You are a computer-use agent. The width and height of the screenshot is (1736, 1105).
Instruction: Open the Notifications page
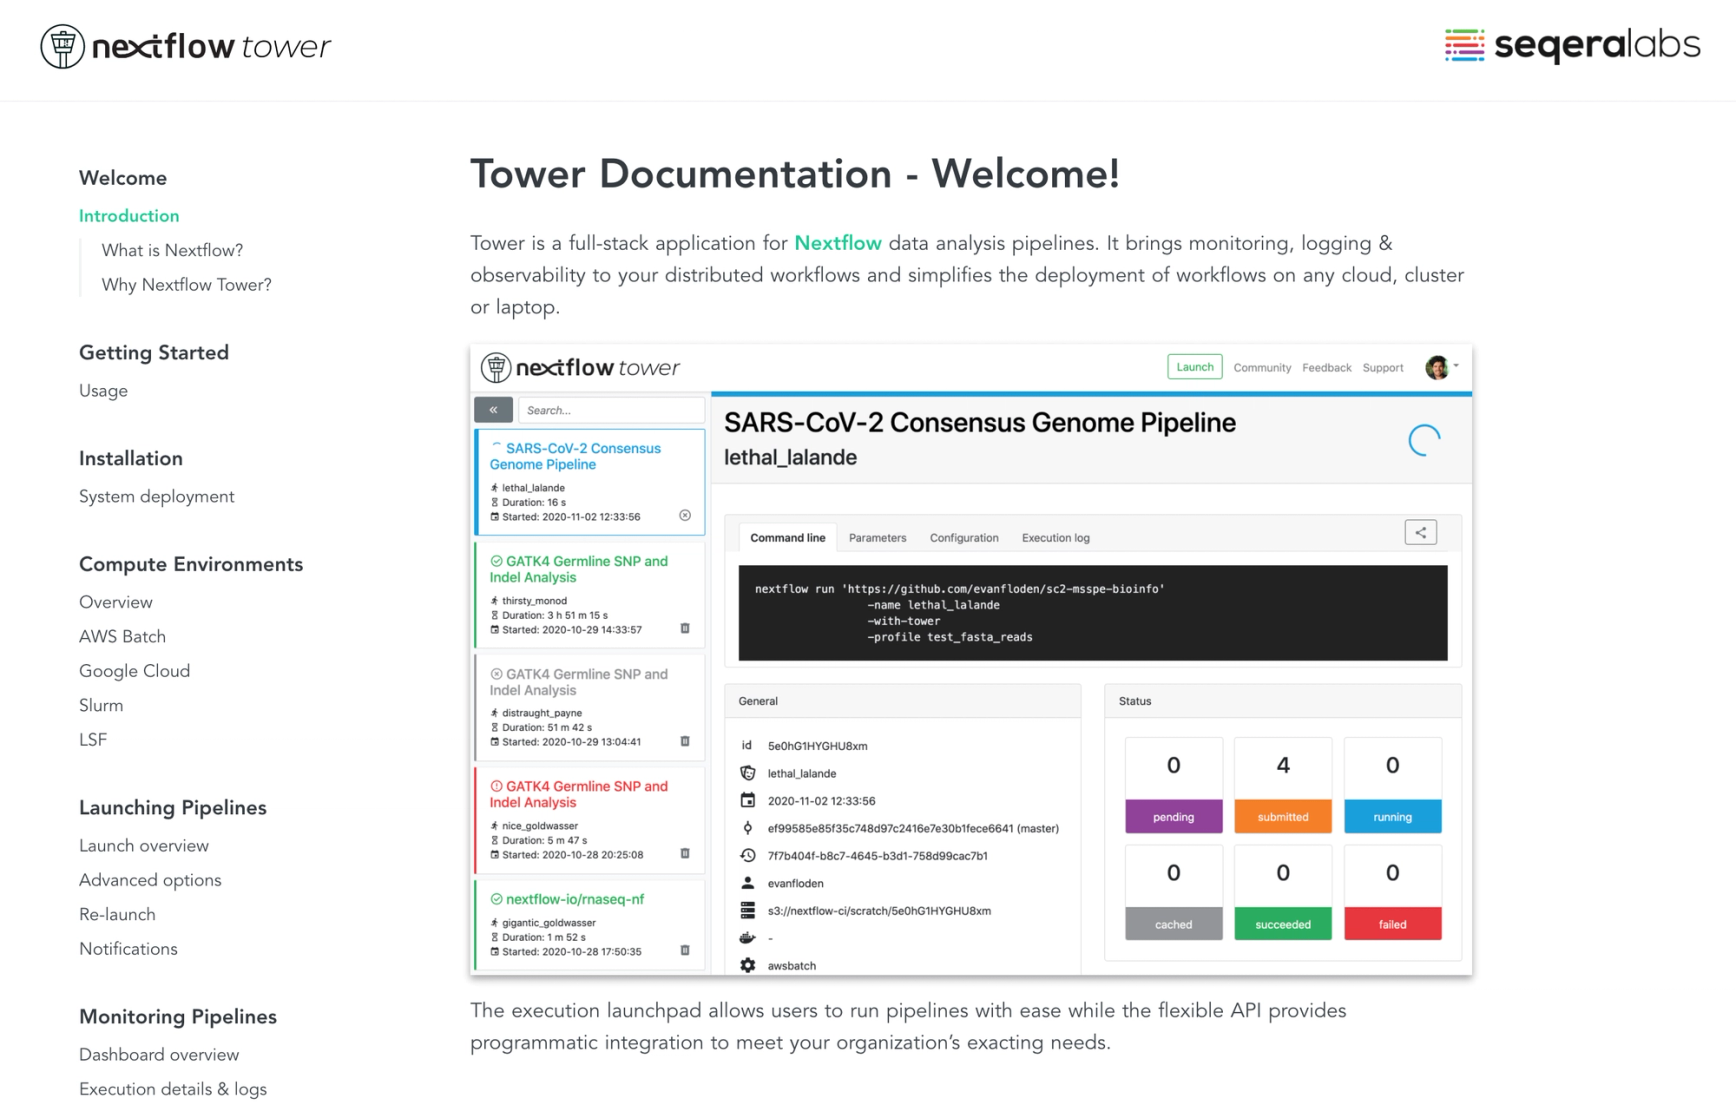click(x=128, y=949)
